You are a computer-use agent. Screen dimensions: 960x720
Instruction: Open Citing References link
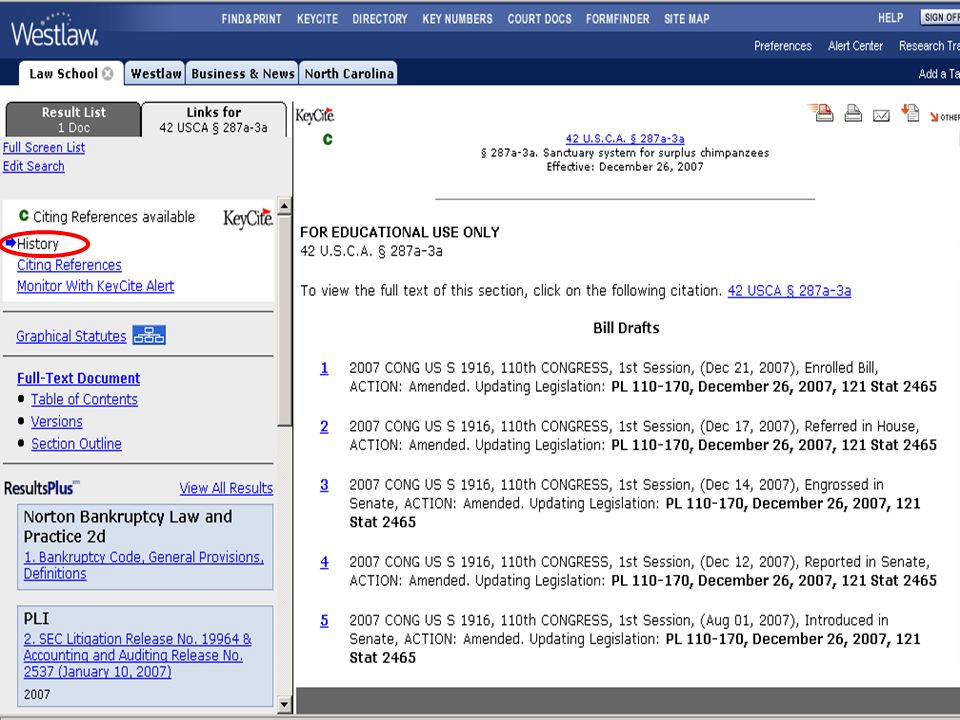coord(69,265)
